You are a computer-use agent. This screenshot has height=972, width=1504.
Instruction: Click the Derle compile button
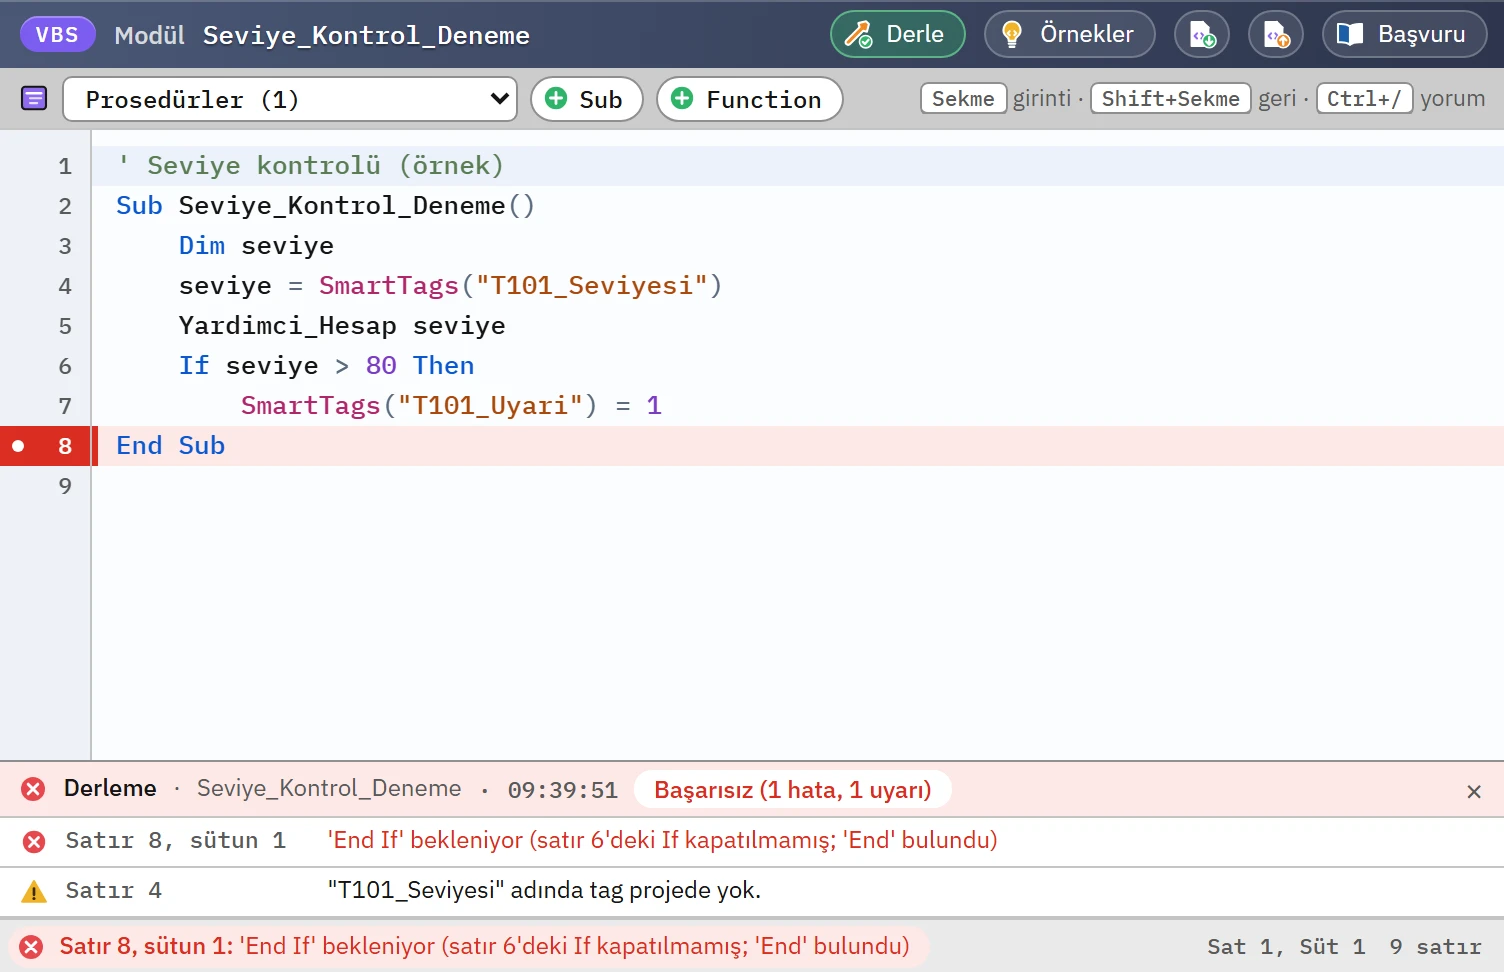[x=897, y=34]
